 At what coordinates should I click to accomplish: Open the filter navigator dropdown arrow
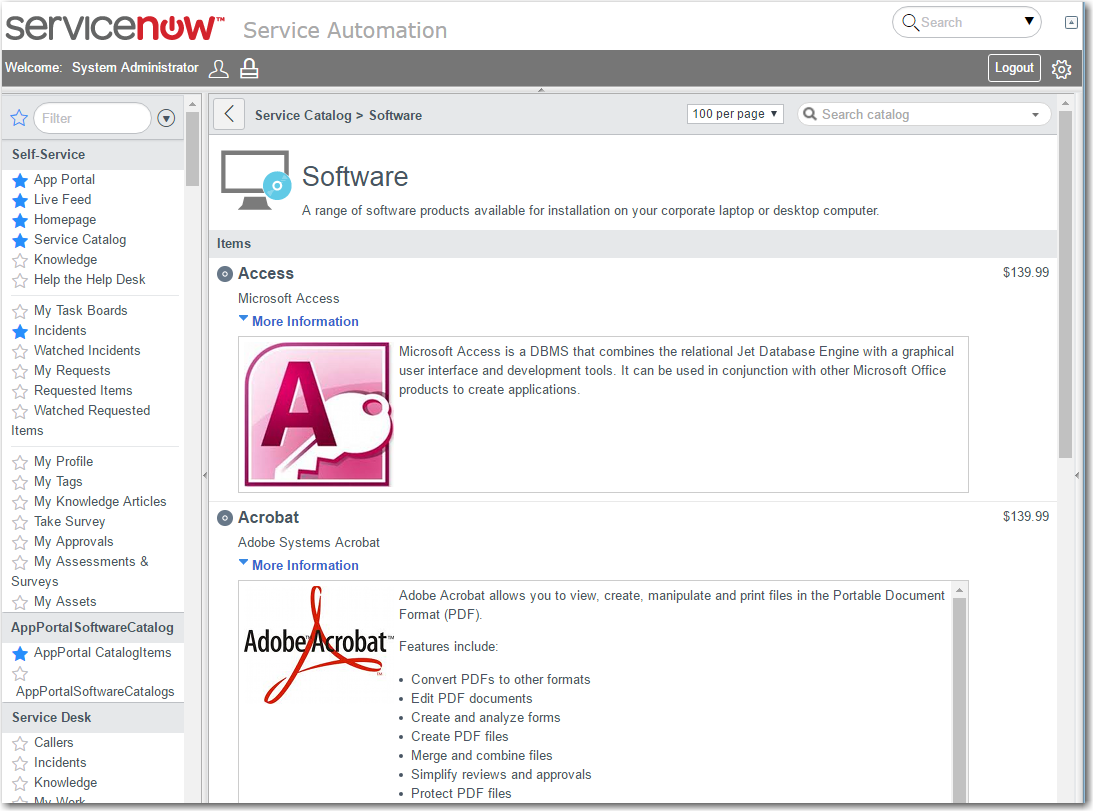coord(166,118)
